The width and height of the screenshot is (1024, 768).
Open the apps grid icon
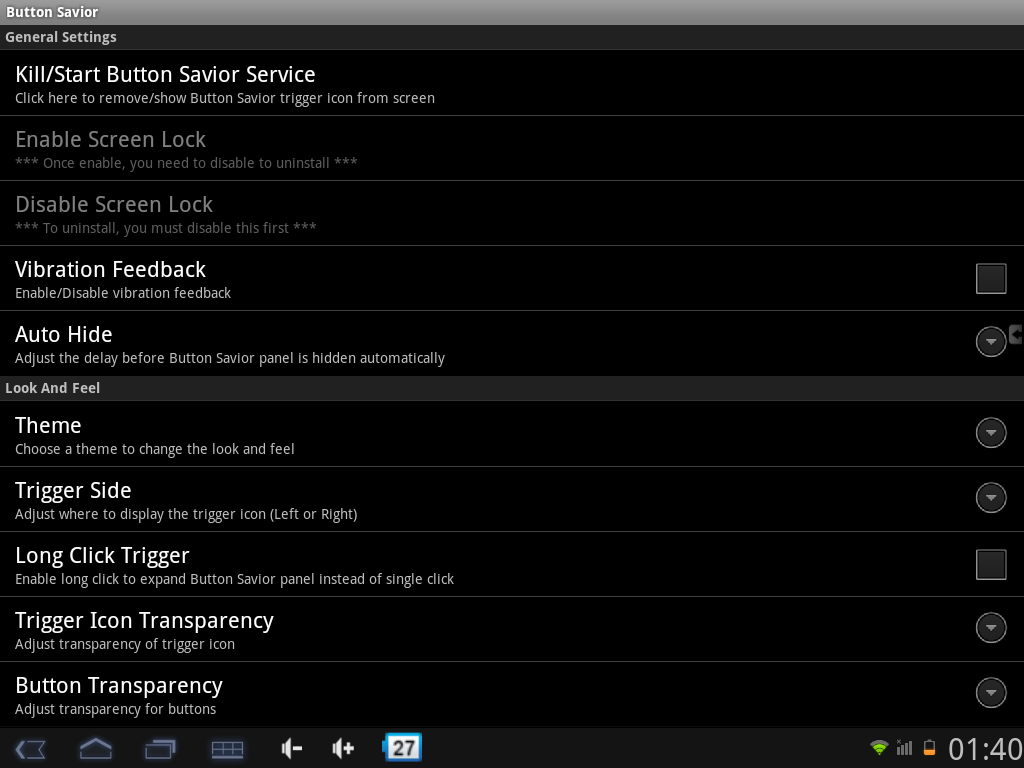227,748
